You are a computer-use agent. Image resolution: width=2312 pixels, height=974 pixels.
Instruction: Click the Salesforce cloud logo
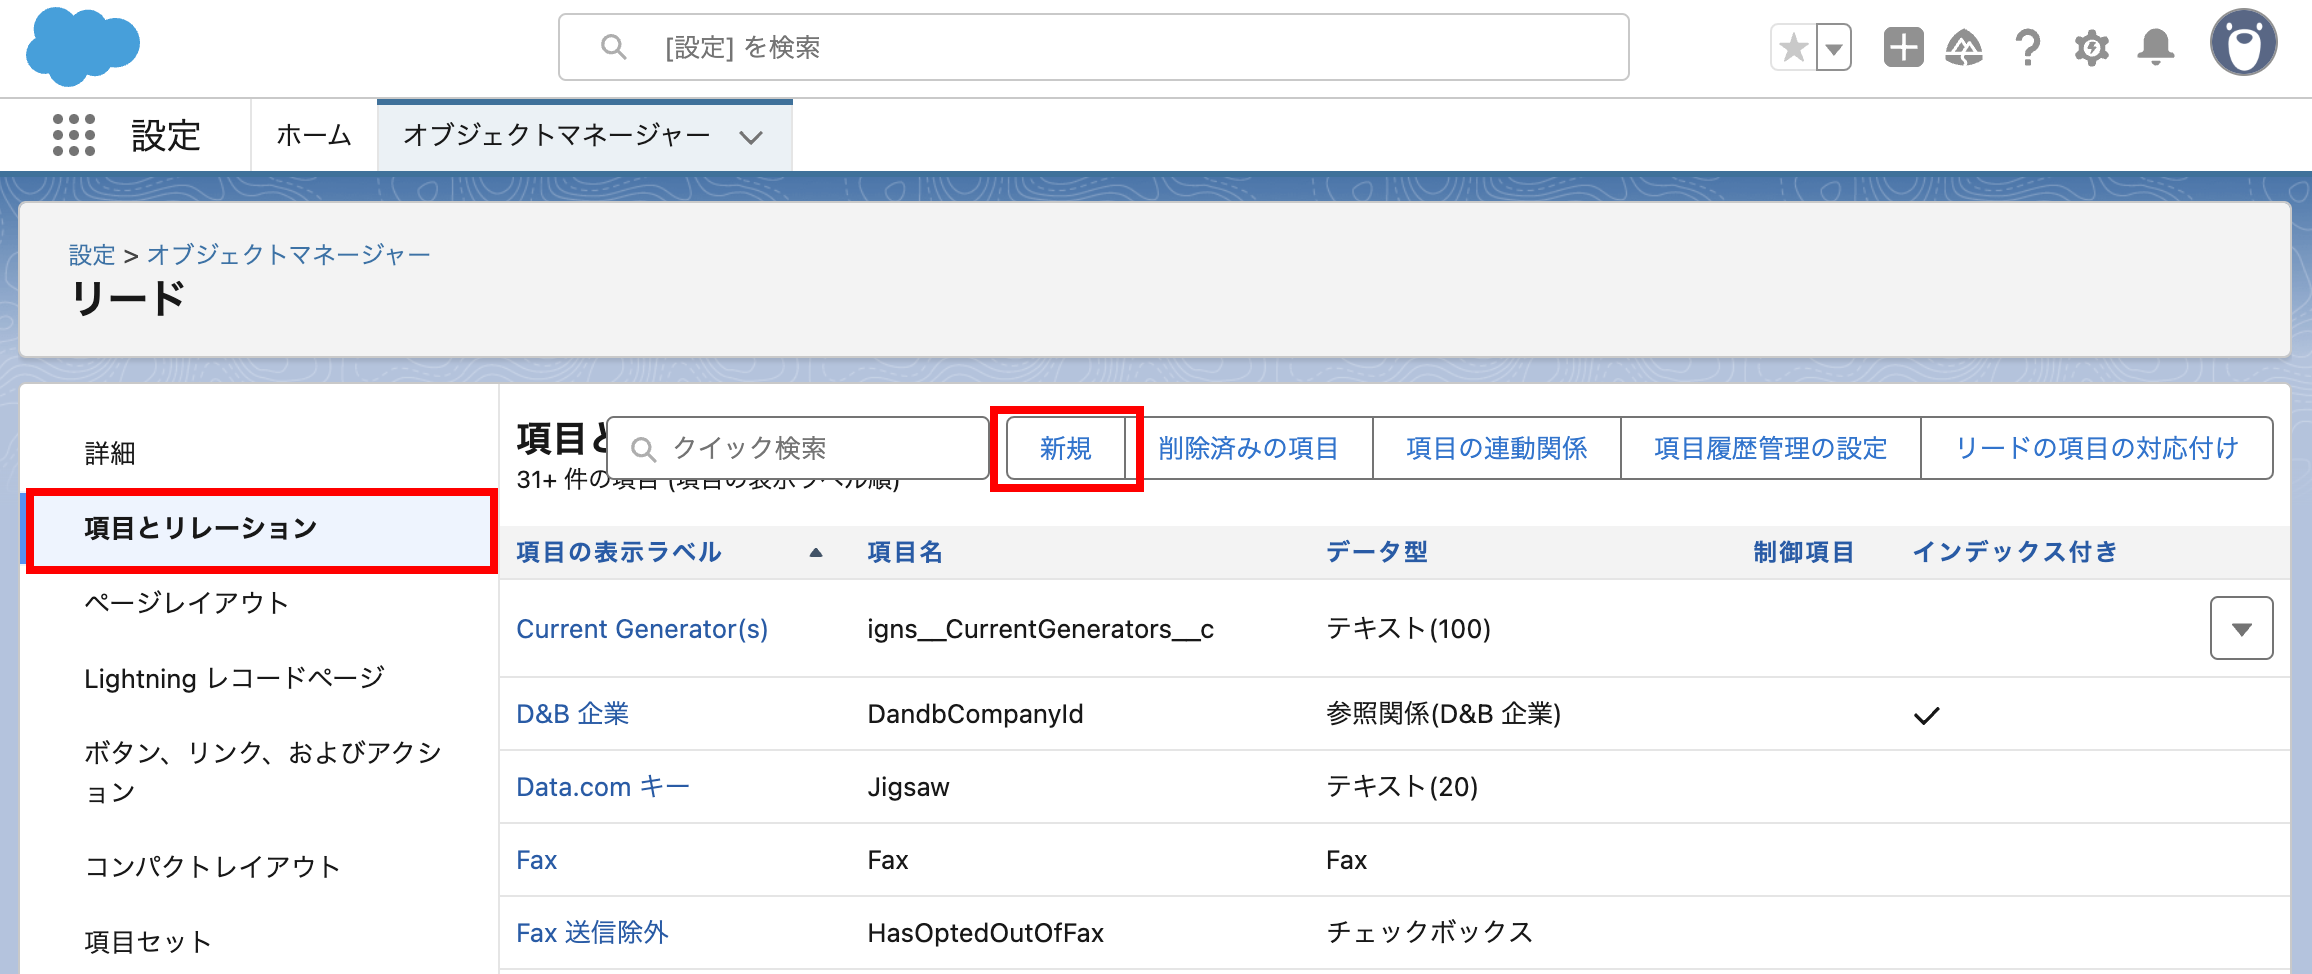[x=82, y=46]
